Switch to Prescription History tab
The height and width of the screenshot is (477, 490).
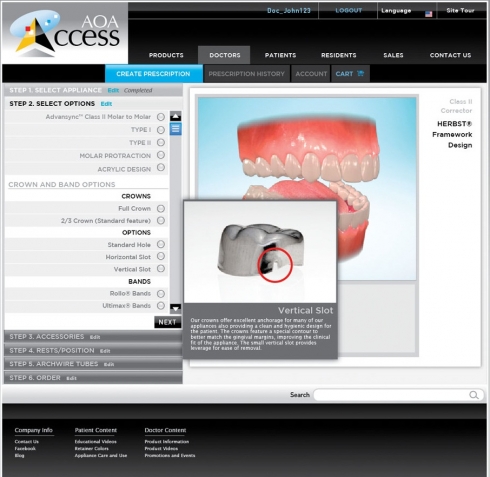click(247, 74)
